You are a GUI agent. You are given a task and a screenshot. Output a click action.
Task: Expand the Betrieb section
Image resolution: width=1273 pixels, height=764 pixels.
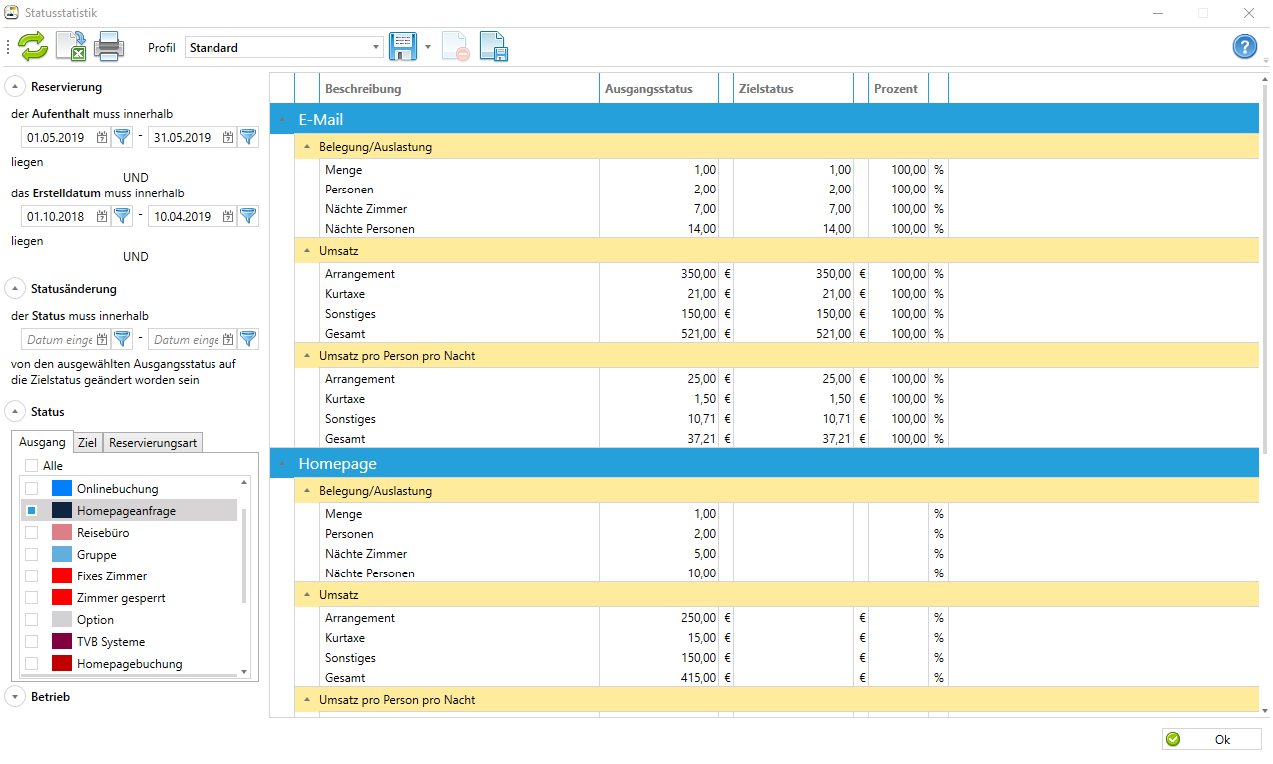pos(15,697)
